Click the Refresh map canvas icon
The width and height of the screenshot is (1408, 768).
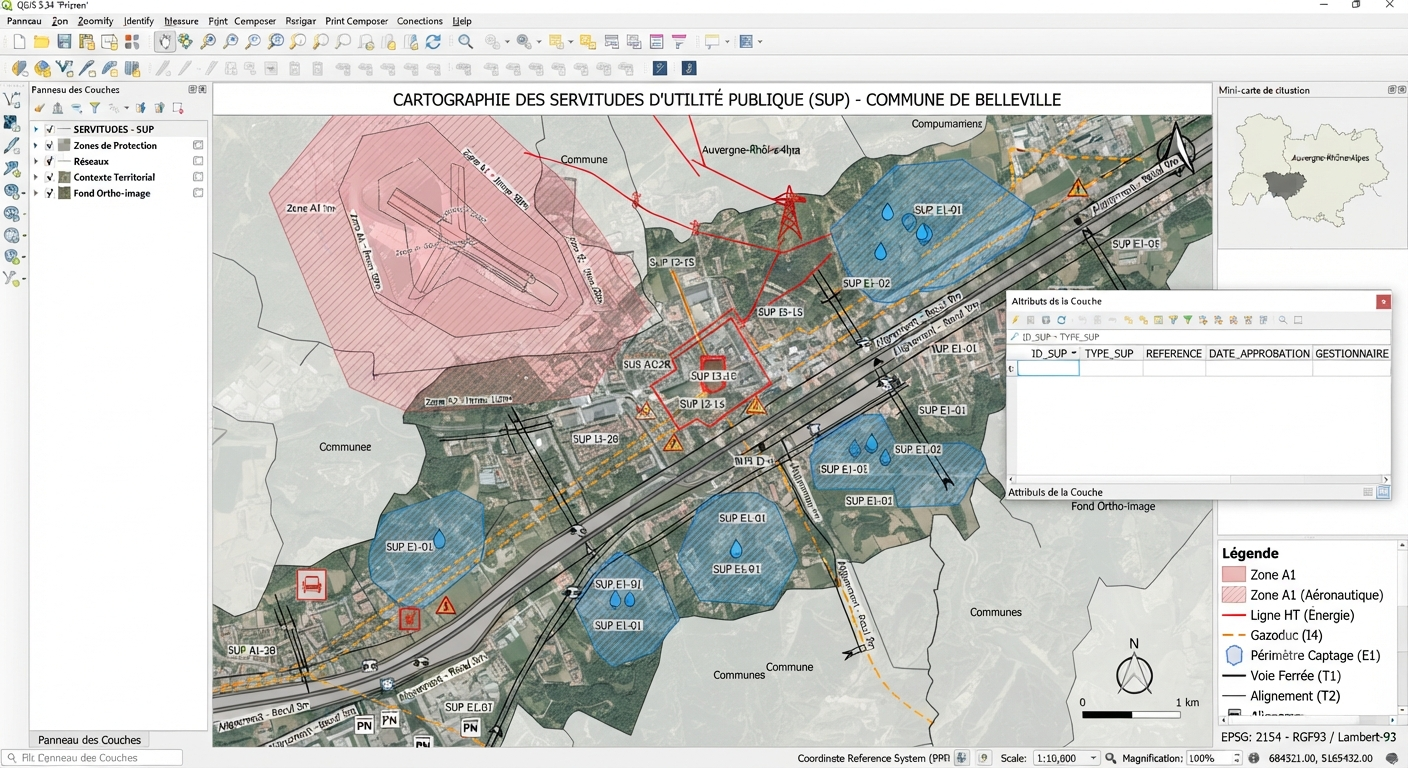click(433, 42)
